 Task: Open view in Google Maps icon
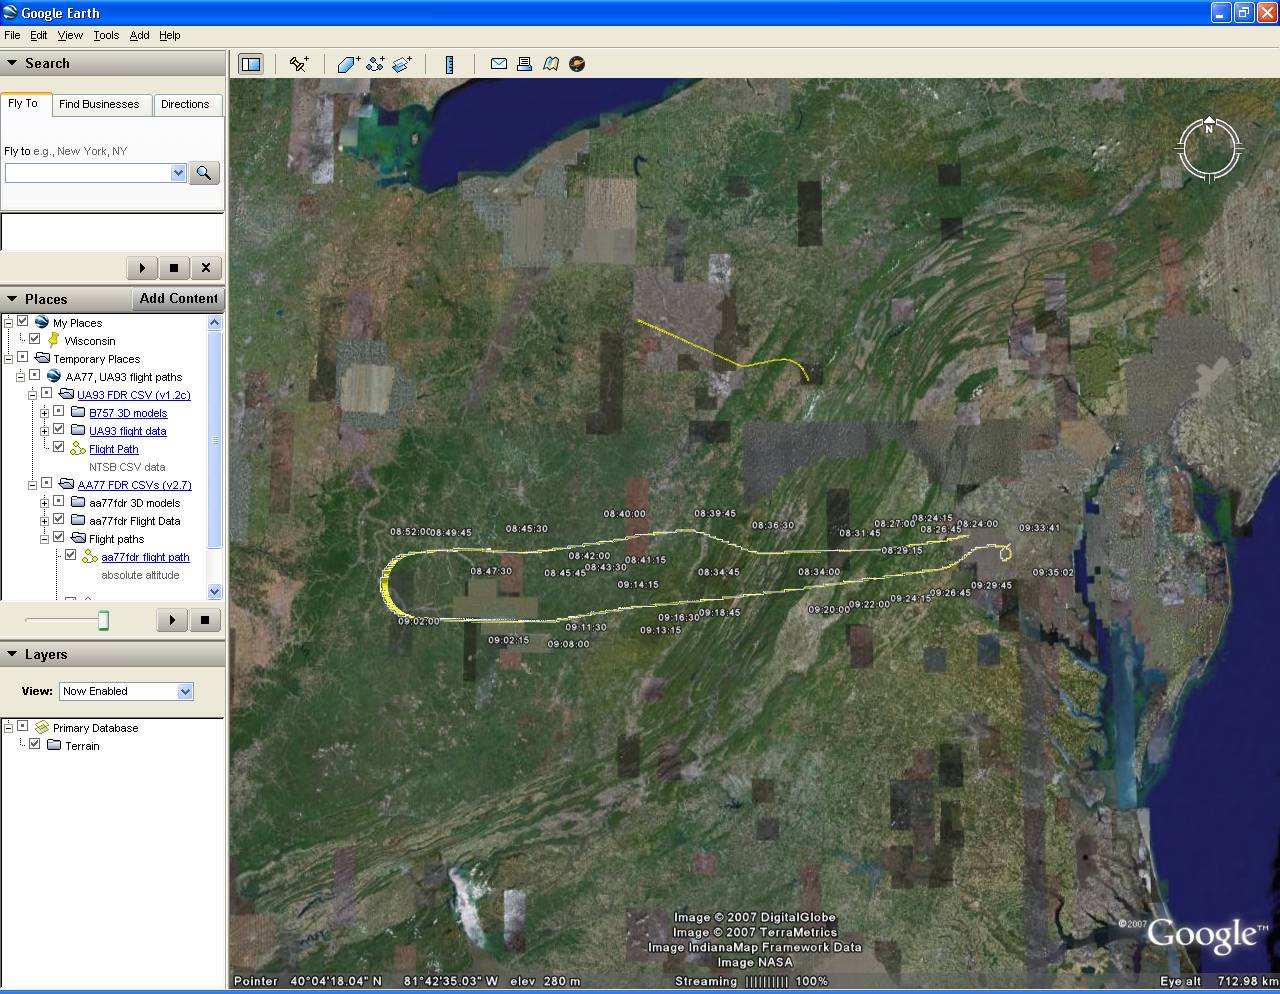(x=550, y=64)
